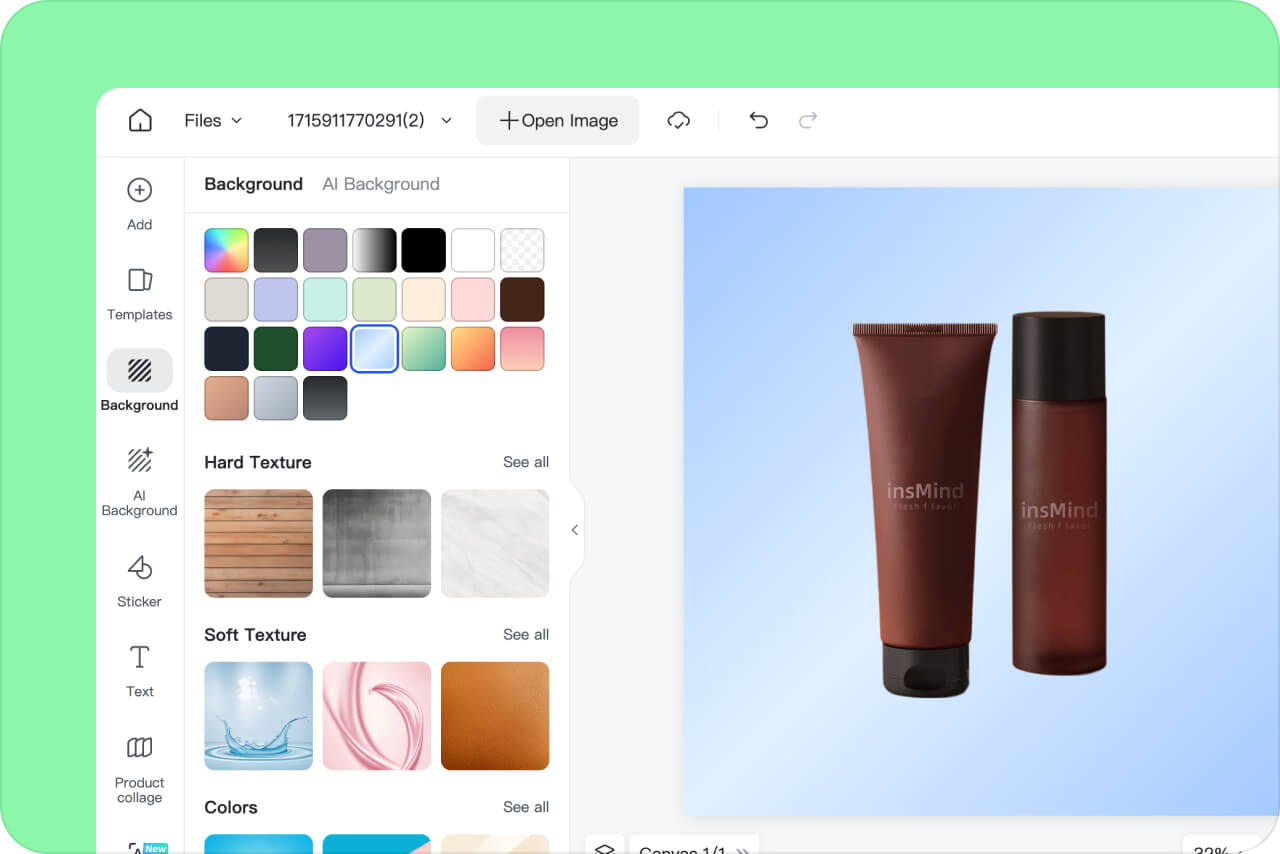Image resolution: width=1280 pixels, height=854 pixels.
Task: Choose the mint swatch
Action: (325, 299)
